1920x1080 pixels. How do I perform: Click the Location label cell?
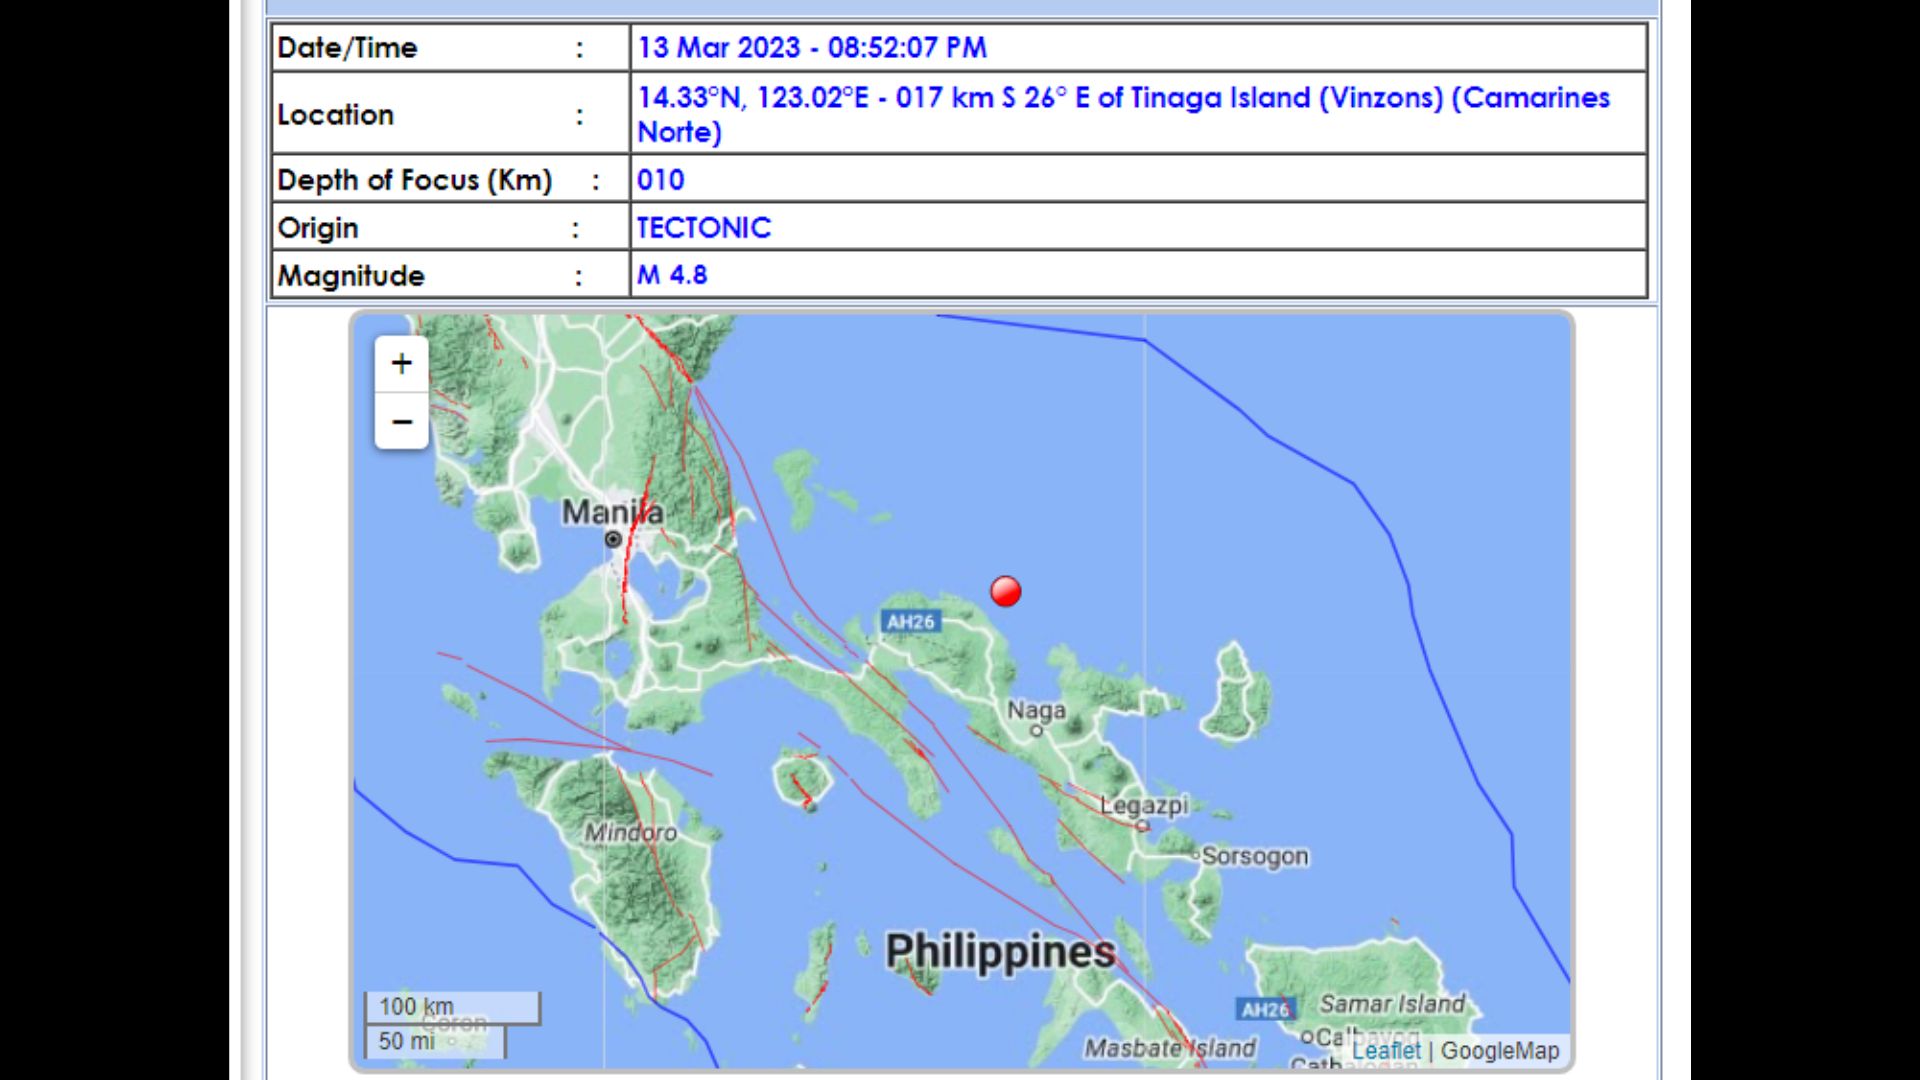[451, 114]
